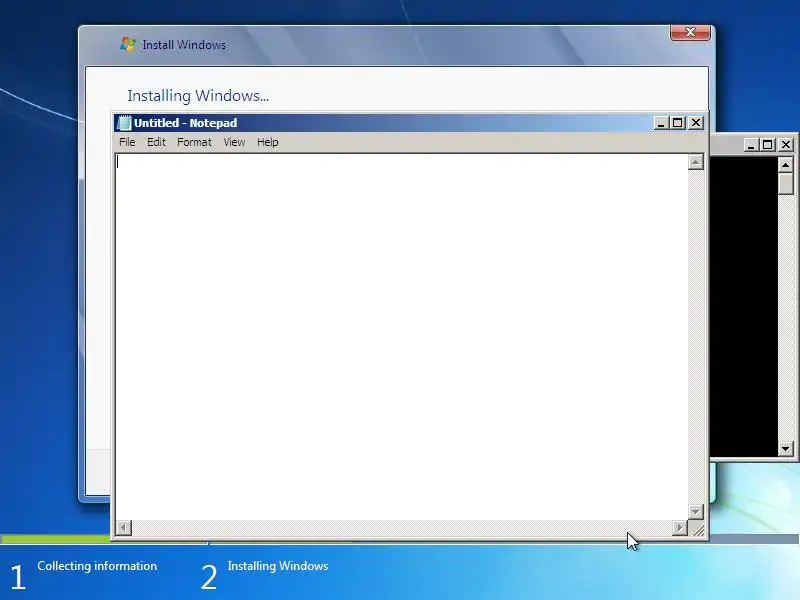Click the command prompt scrollbar thumb
800x600 pixels.
(786, 184)
